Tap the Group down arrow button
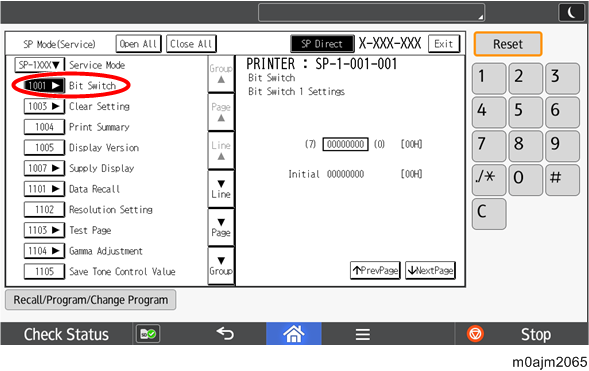589x371 pixels. [221, 266]
